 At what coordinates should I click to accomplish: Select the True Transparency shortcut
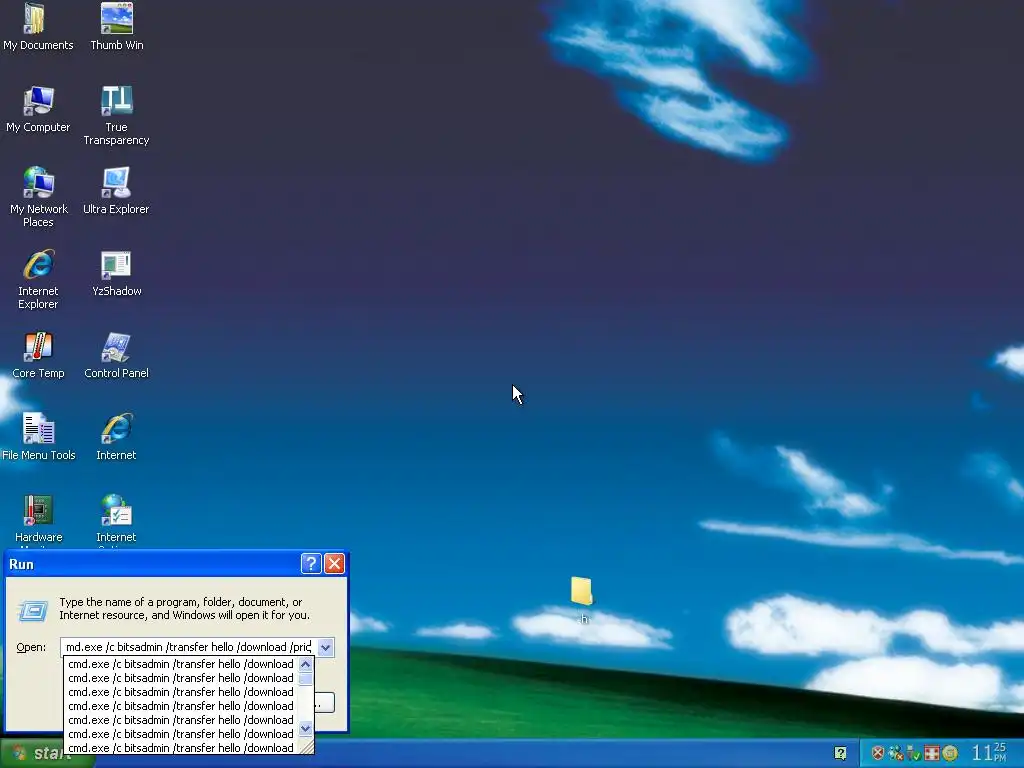116,116
